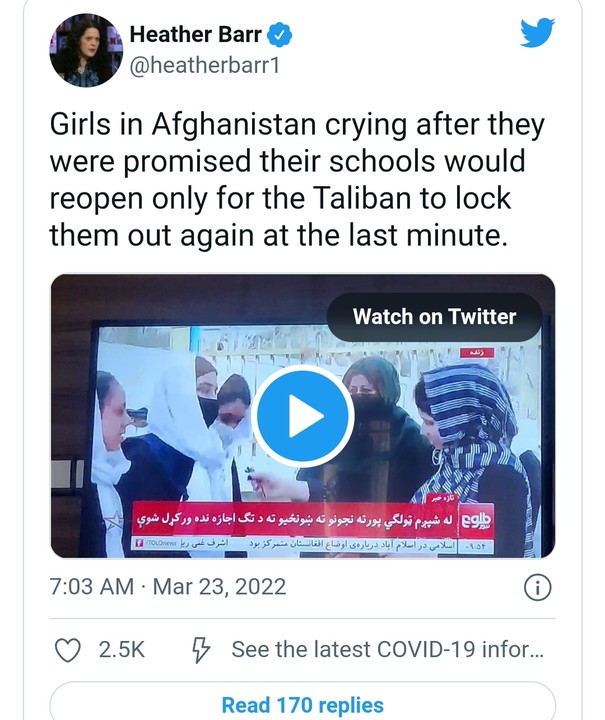Click the Watch on Twitter button

pyautogui.click(x=434, y=317)
